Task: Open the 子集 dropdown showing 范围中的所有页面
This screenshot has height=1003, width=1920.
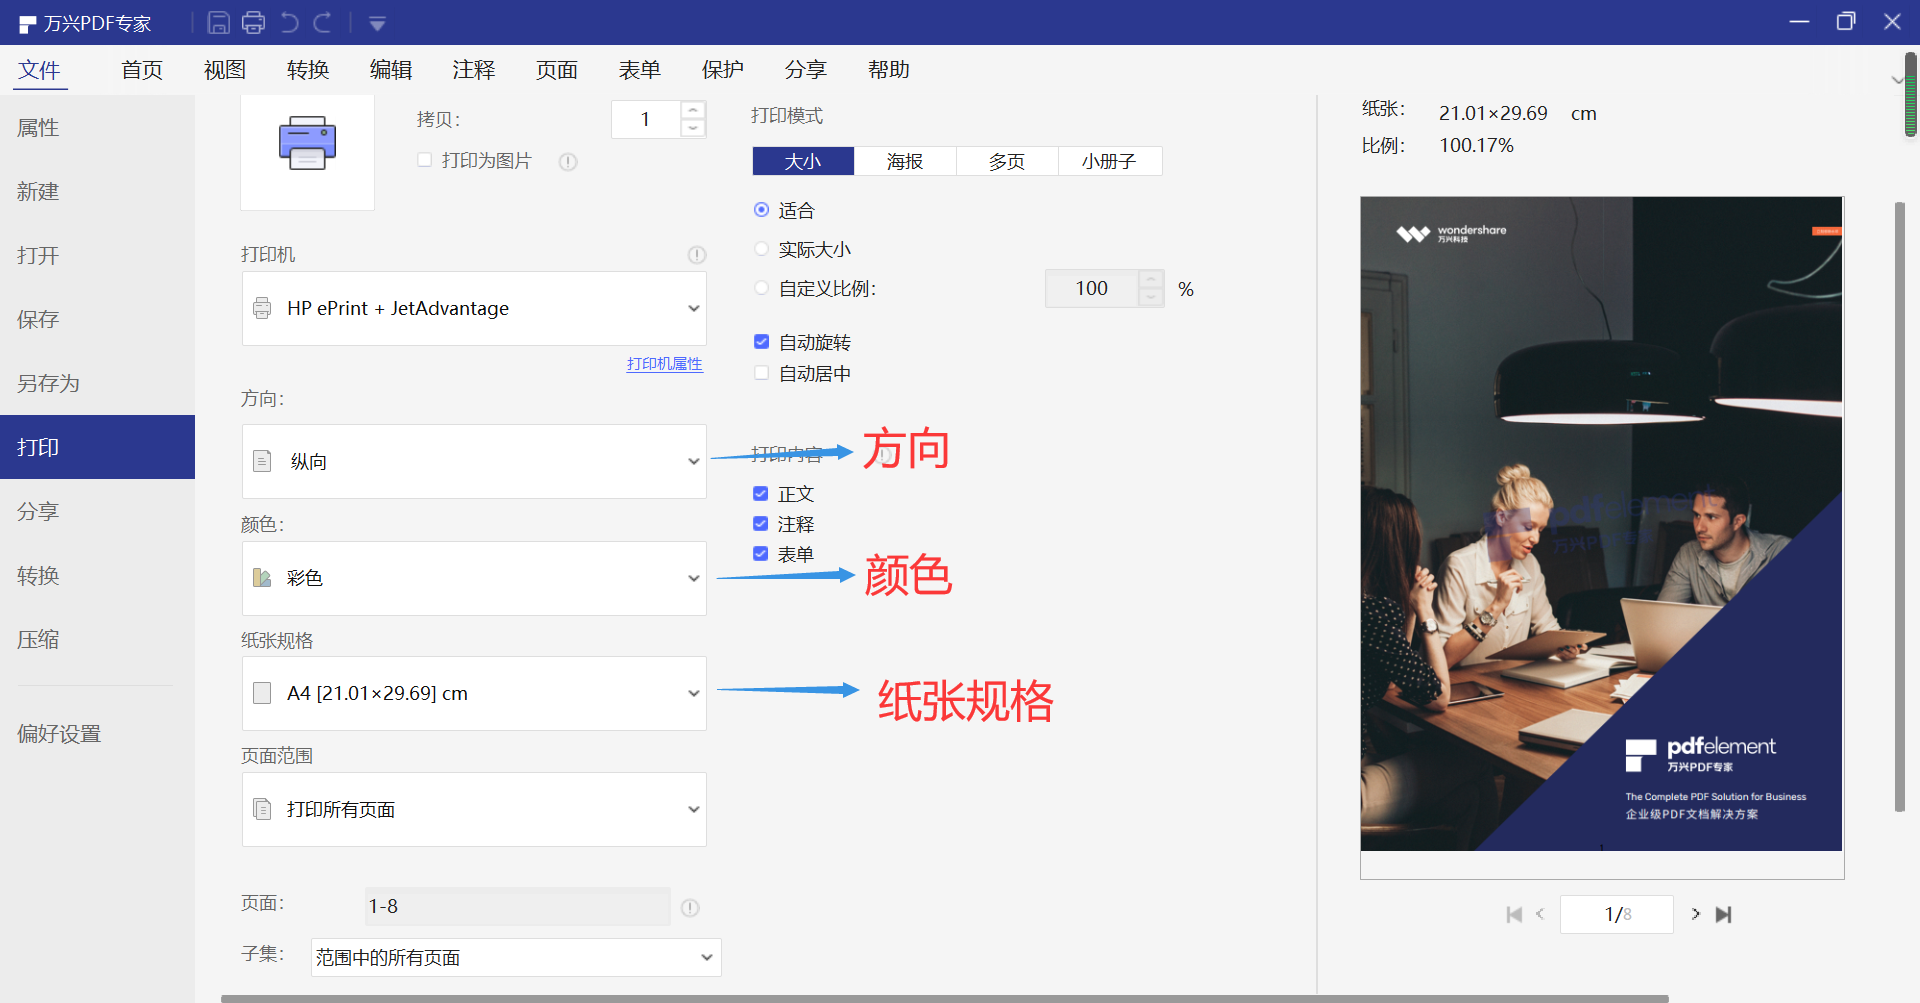Action: (x=515, y=957)
